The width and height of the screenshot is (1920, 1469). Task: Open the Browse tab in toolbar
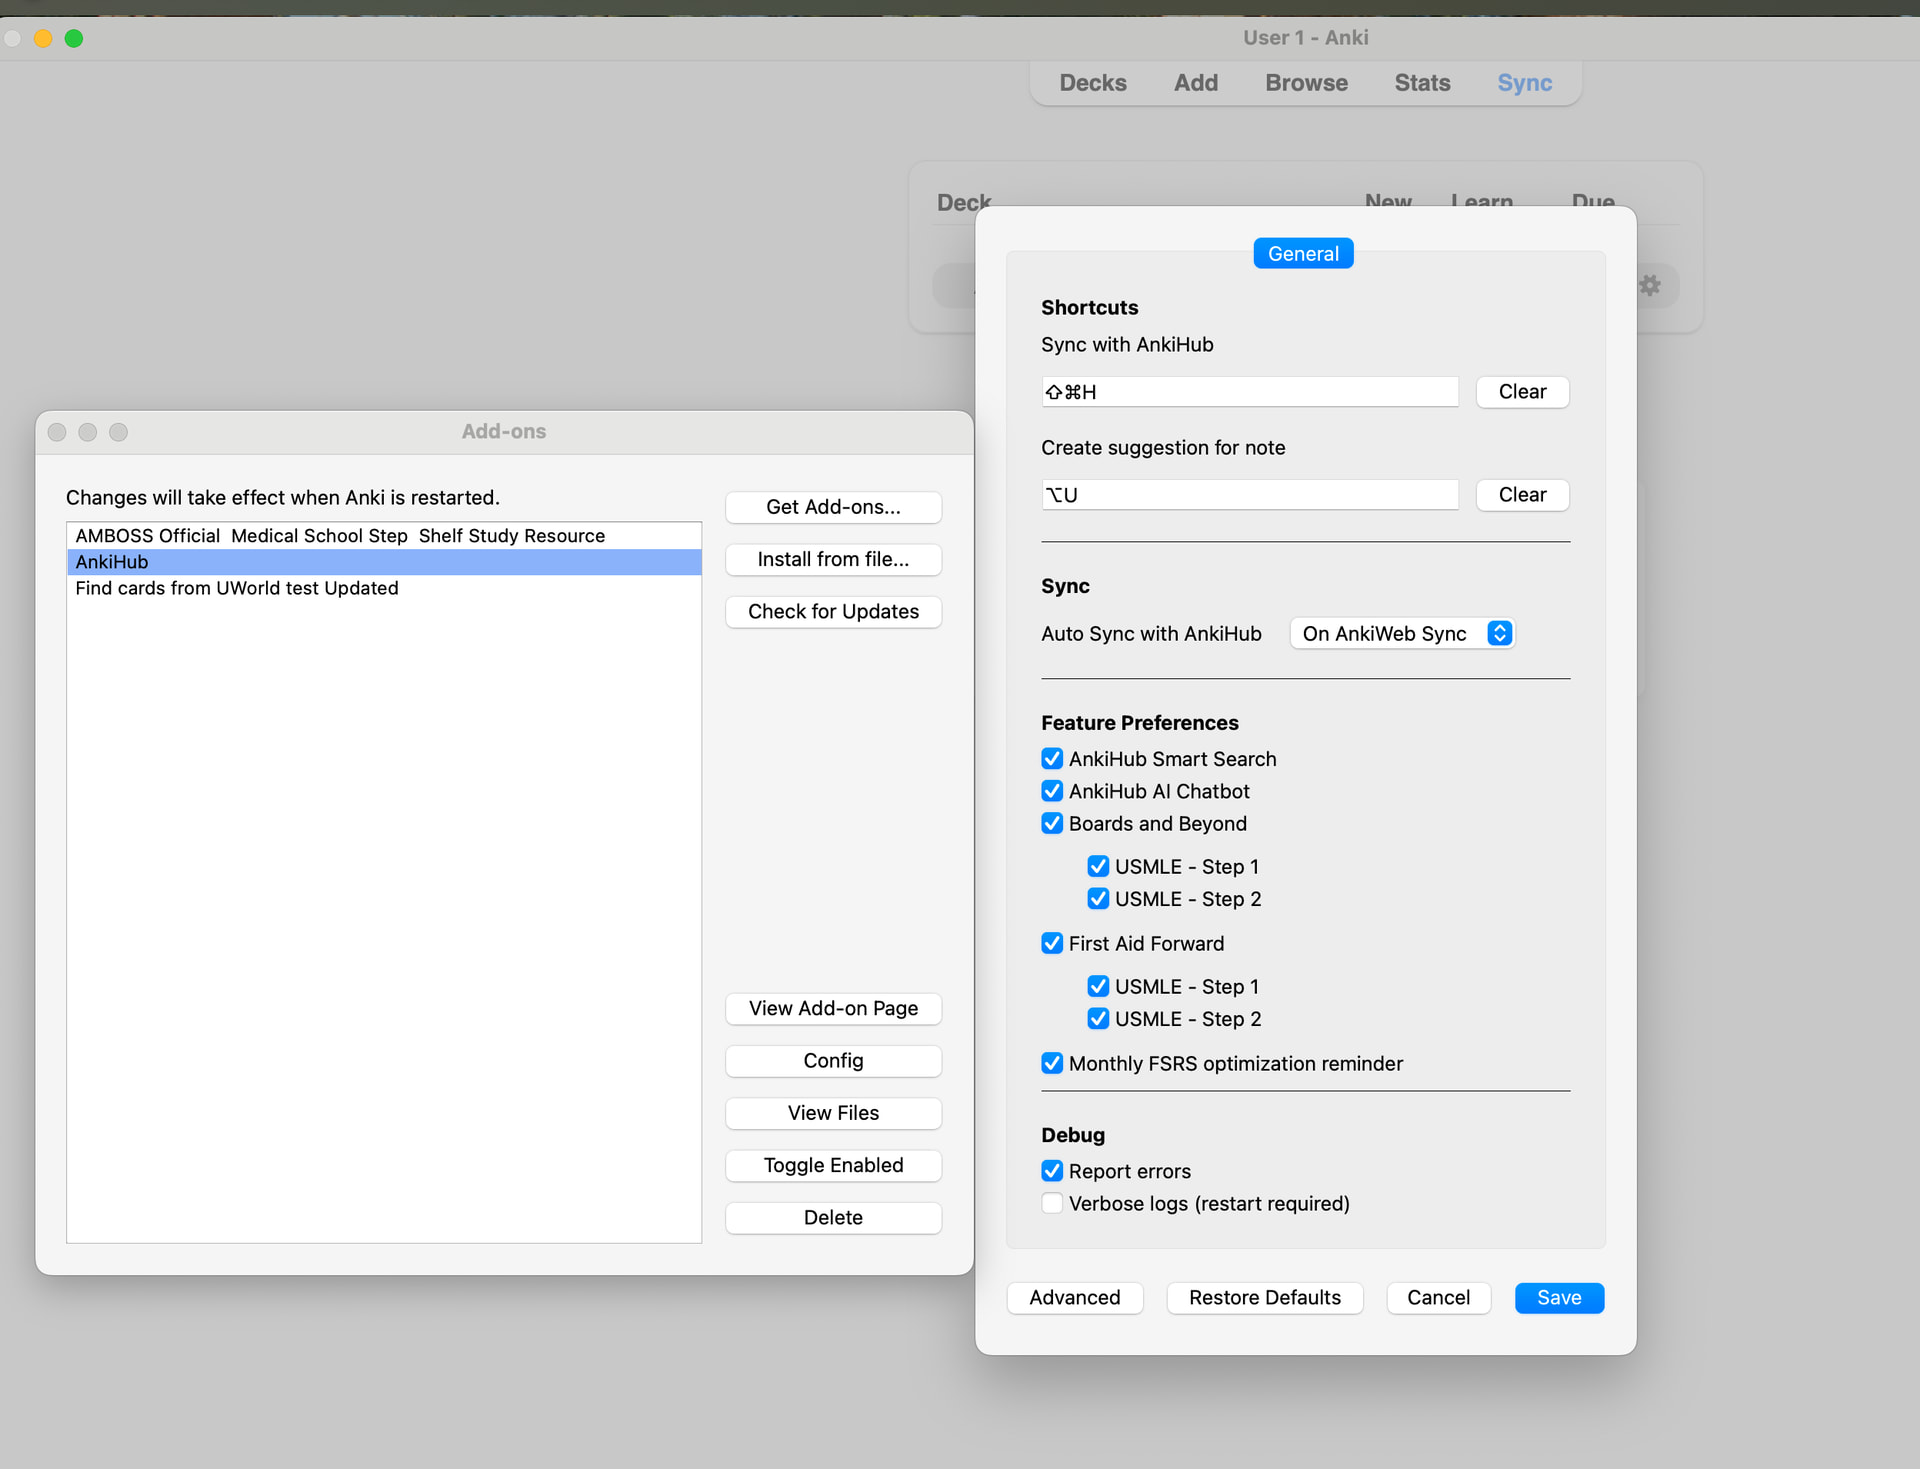pos(1306,83)
